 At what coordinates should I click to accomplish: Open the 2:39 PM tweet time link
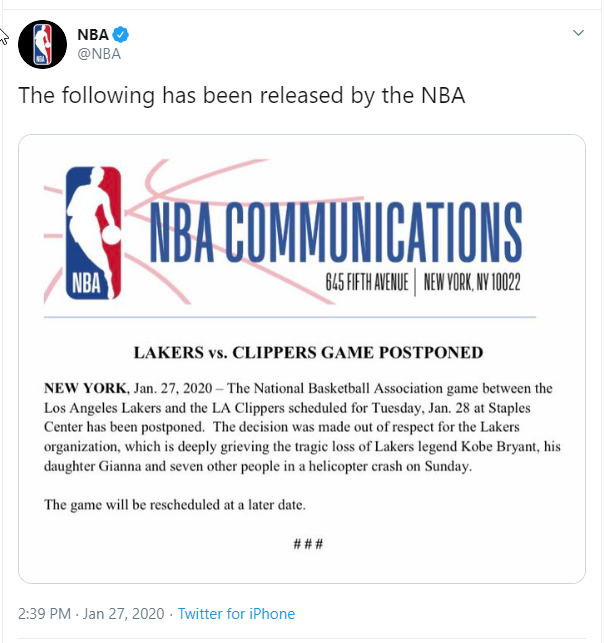pyautogui.click(x=45, y=614)
